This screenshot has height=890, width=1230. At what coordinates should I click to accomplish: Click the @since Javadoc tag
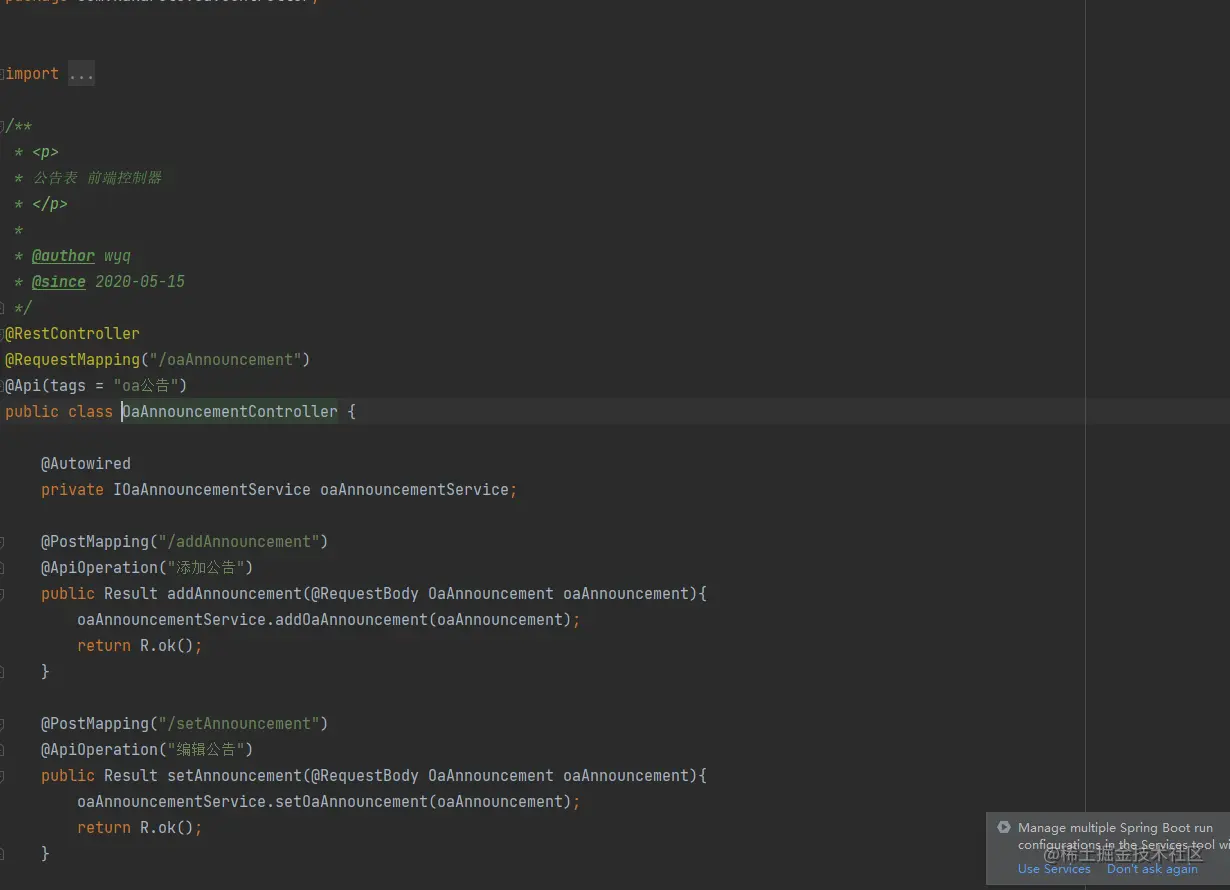(59, 282)
